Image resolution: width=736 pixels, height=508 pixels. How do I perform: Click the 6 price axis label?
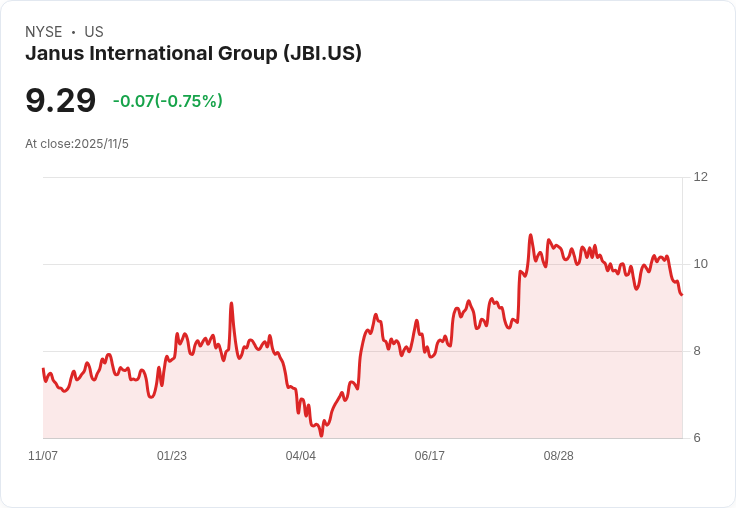[x=697, y=438]
